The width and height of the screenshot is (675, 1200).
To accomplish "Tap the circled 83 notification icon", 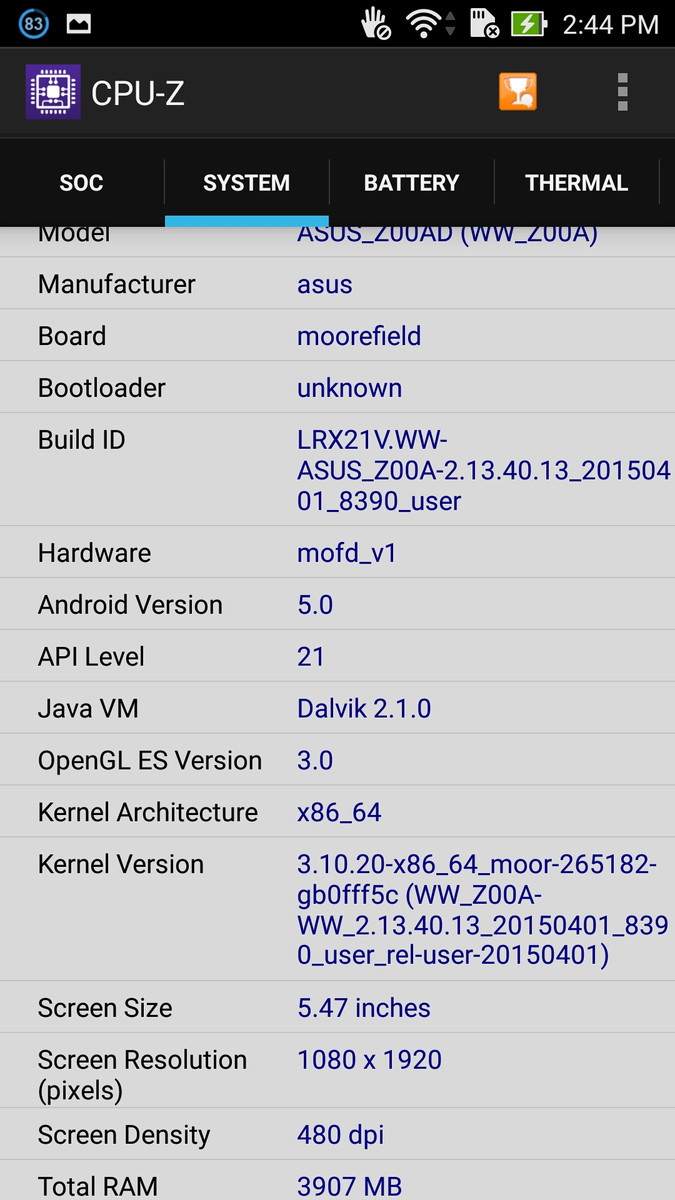I will point(34,23).
